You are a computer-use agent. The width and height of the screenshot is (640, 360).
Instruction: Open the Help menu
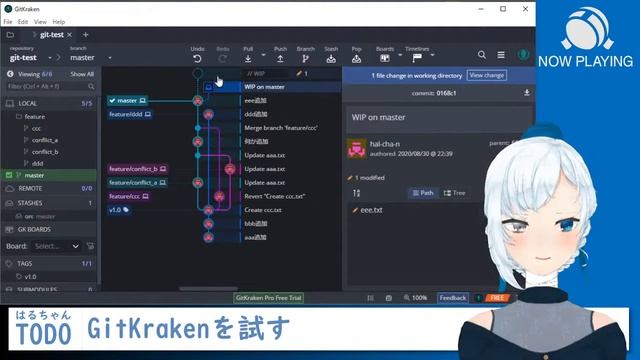pos(59,22)
